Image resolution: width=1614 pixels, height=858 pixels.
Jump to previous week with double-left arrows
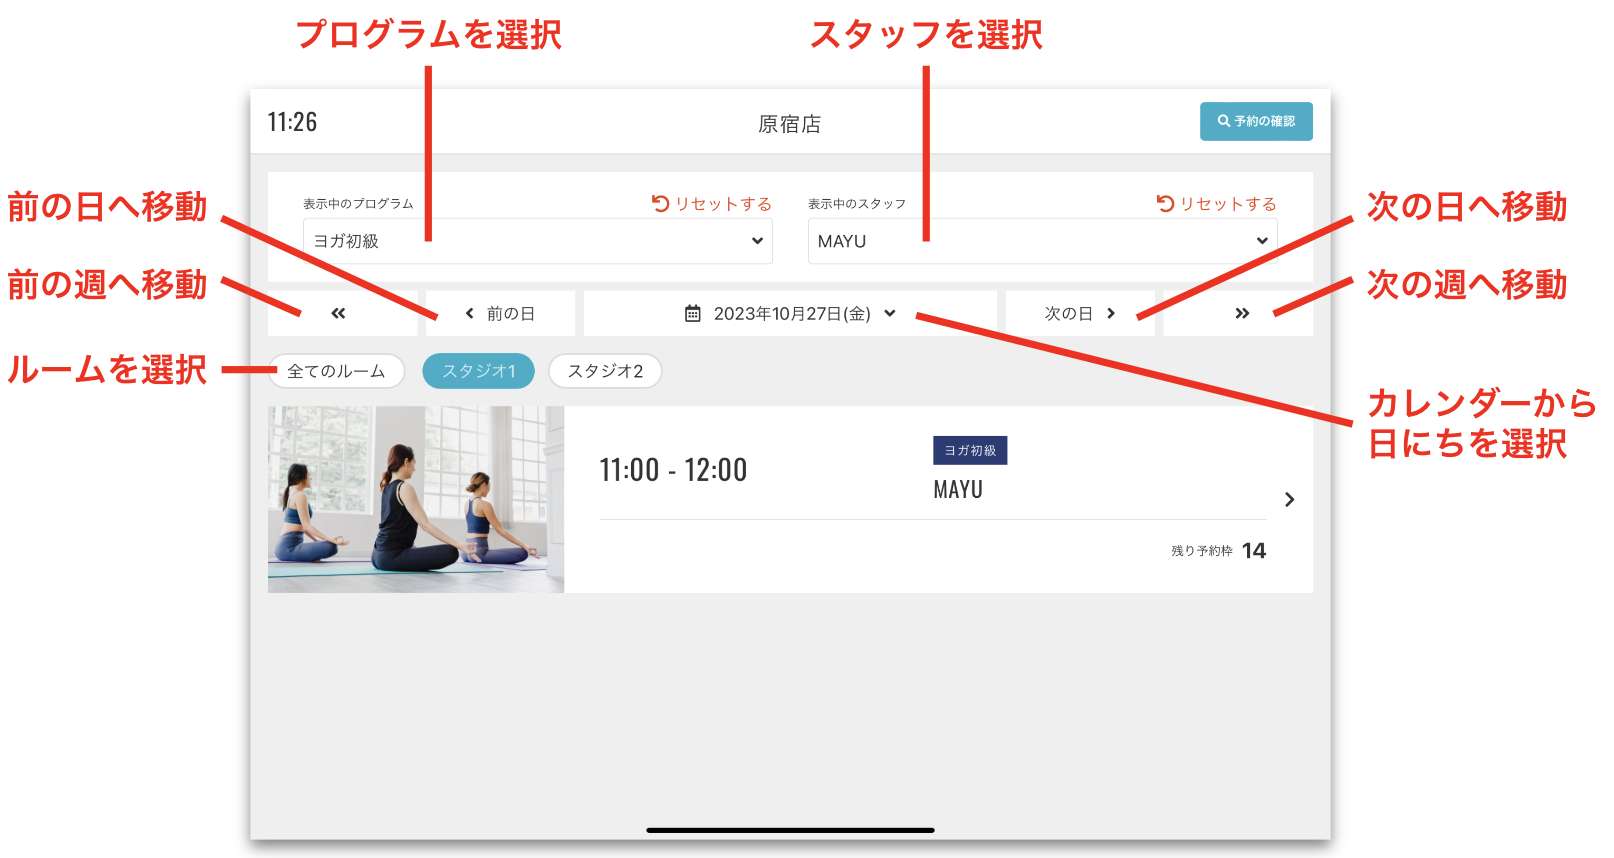338,313
